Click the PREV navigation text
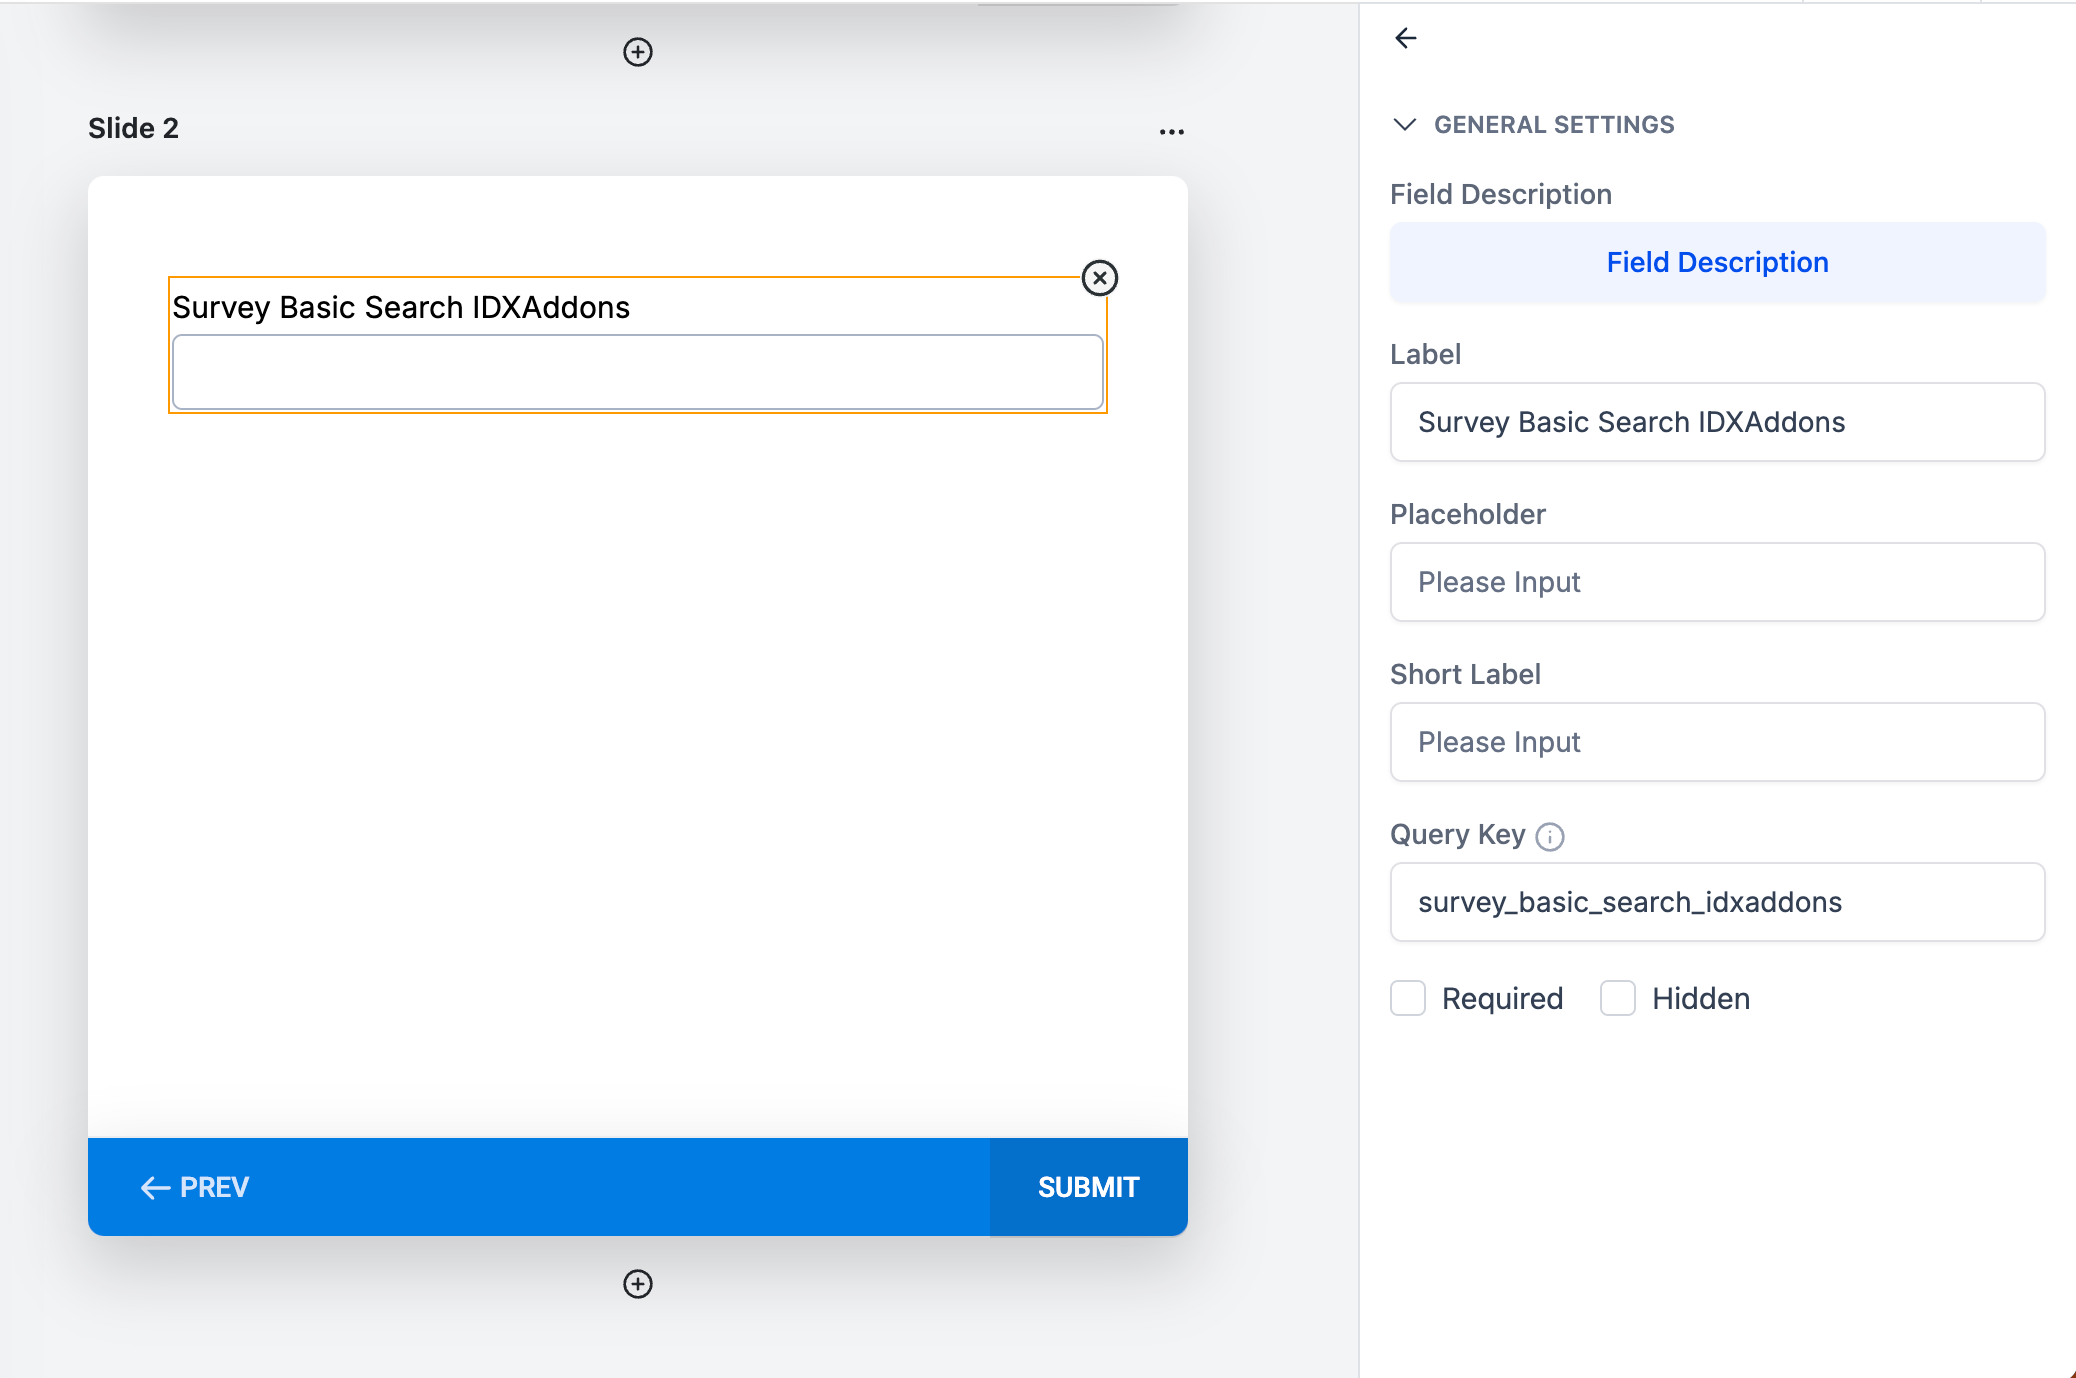 tap(214, 1188)
